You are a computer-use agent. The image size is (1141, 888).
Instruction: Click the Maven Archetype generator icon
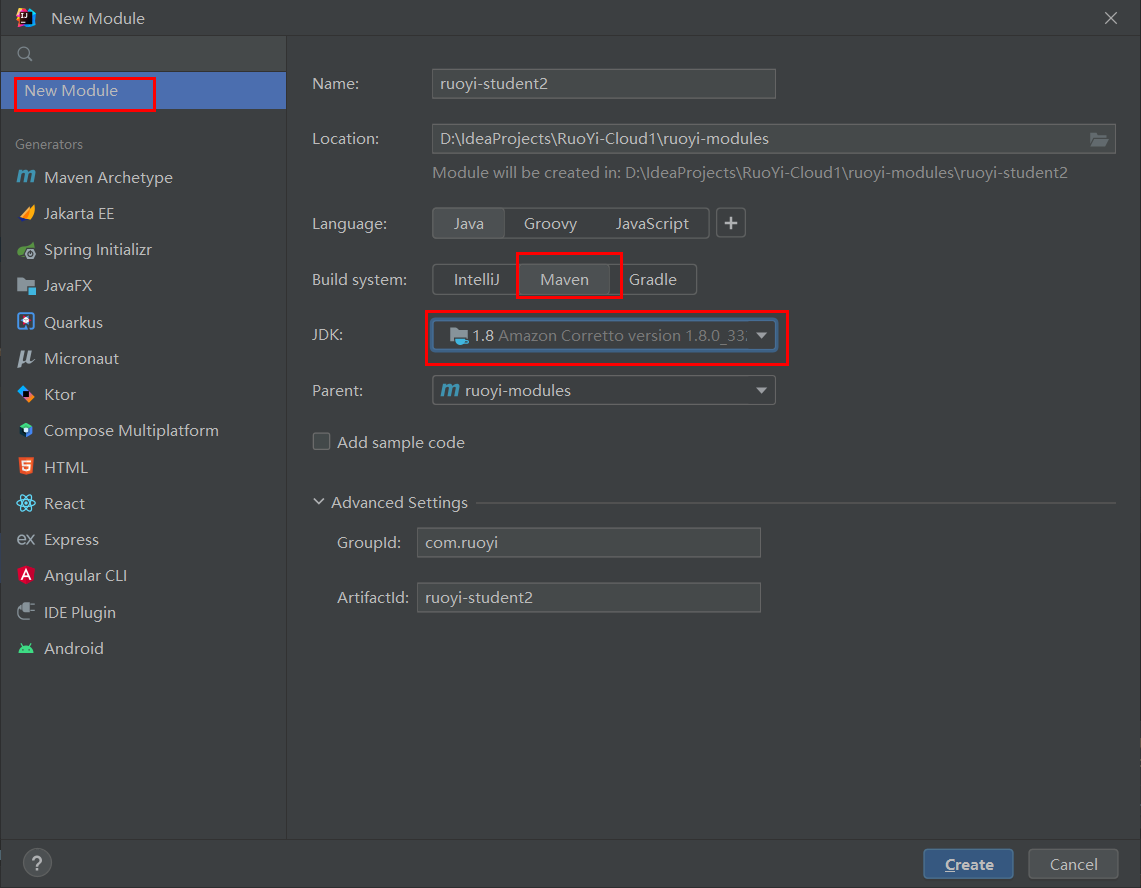coord(26,177)
